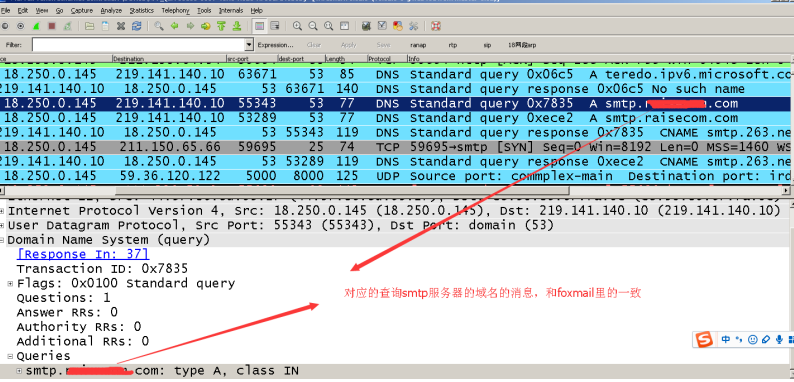Select the TCP SYN packet to 211.150.65.66
Image resolution: width=794 pixels, height=382 pixels.
tap(395, 147)
